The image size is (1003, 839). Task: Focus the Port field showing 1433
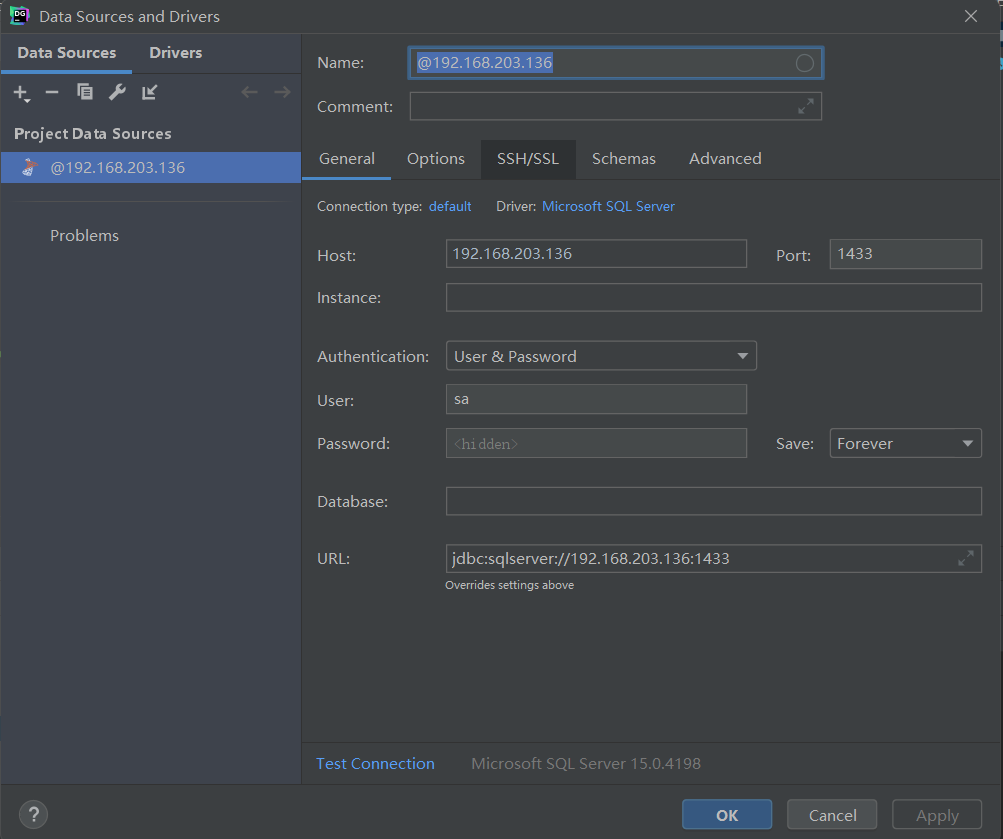point(905,254)
